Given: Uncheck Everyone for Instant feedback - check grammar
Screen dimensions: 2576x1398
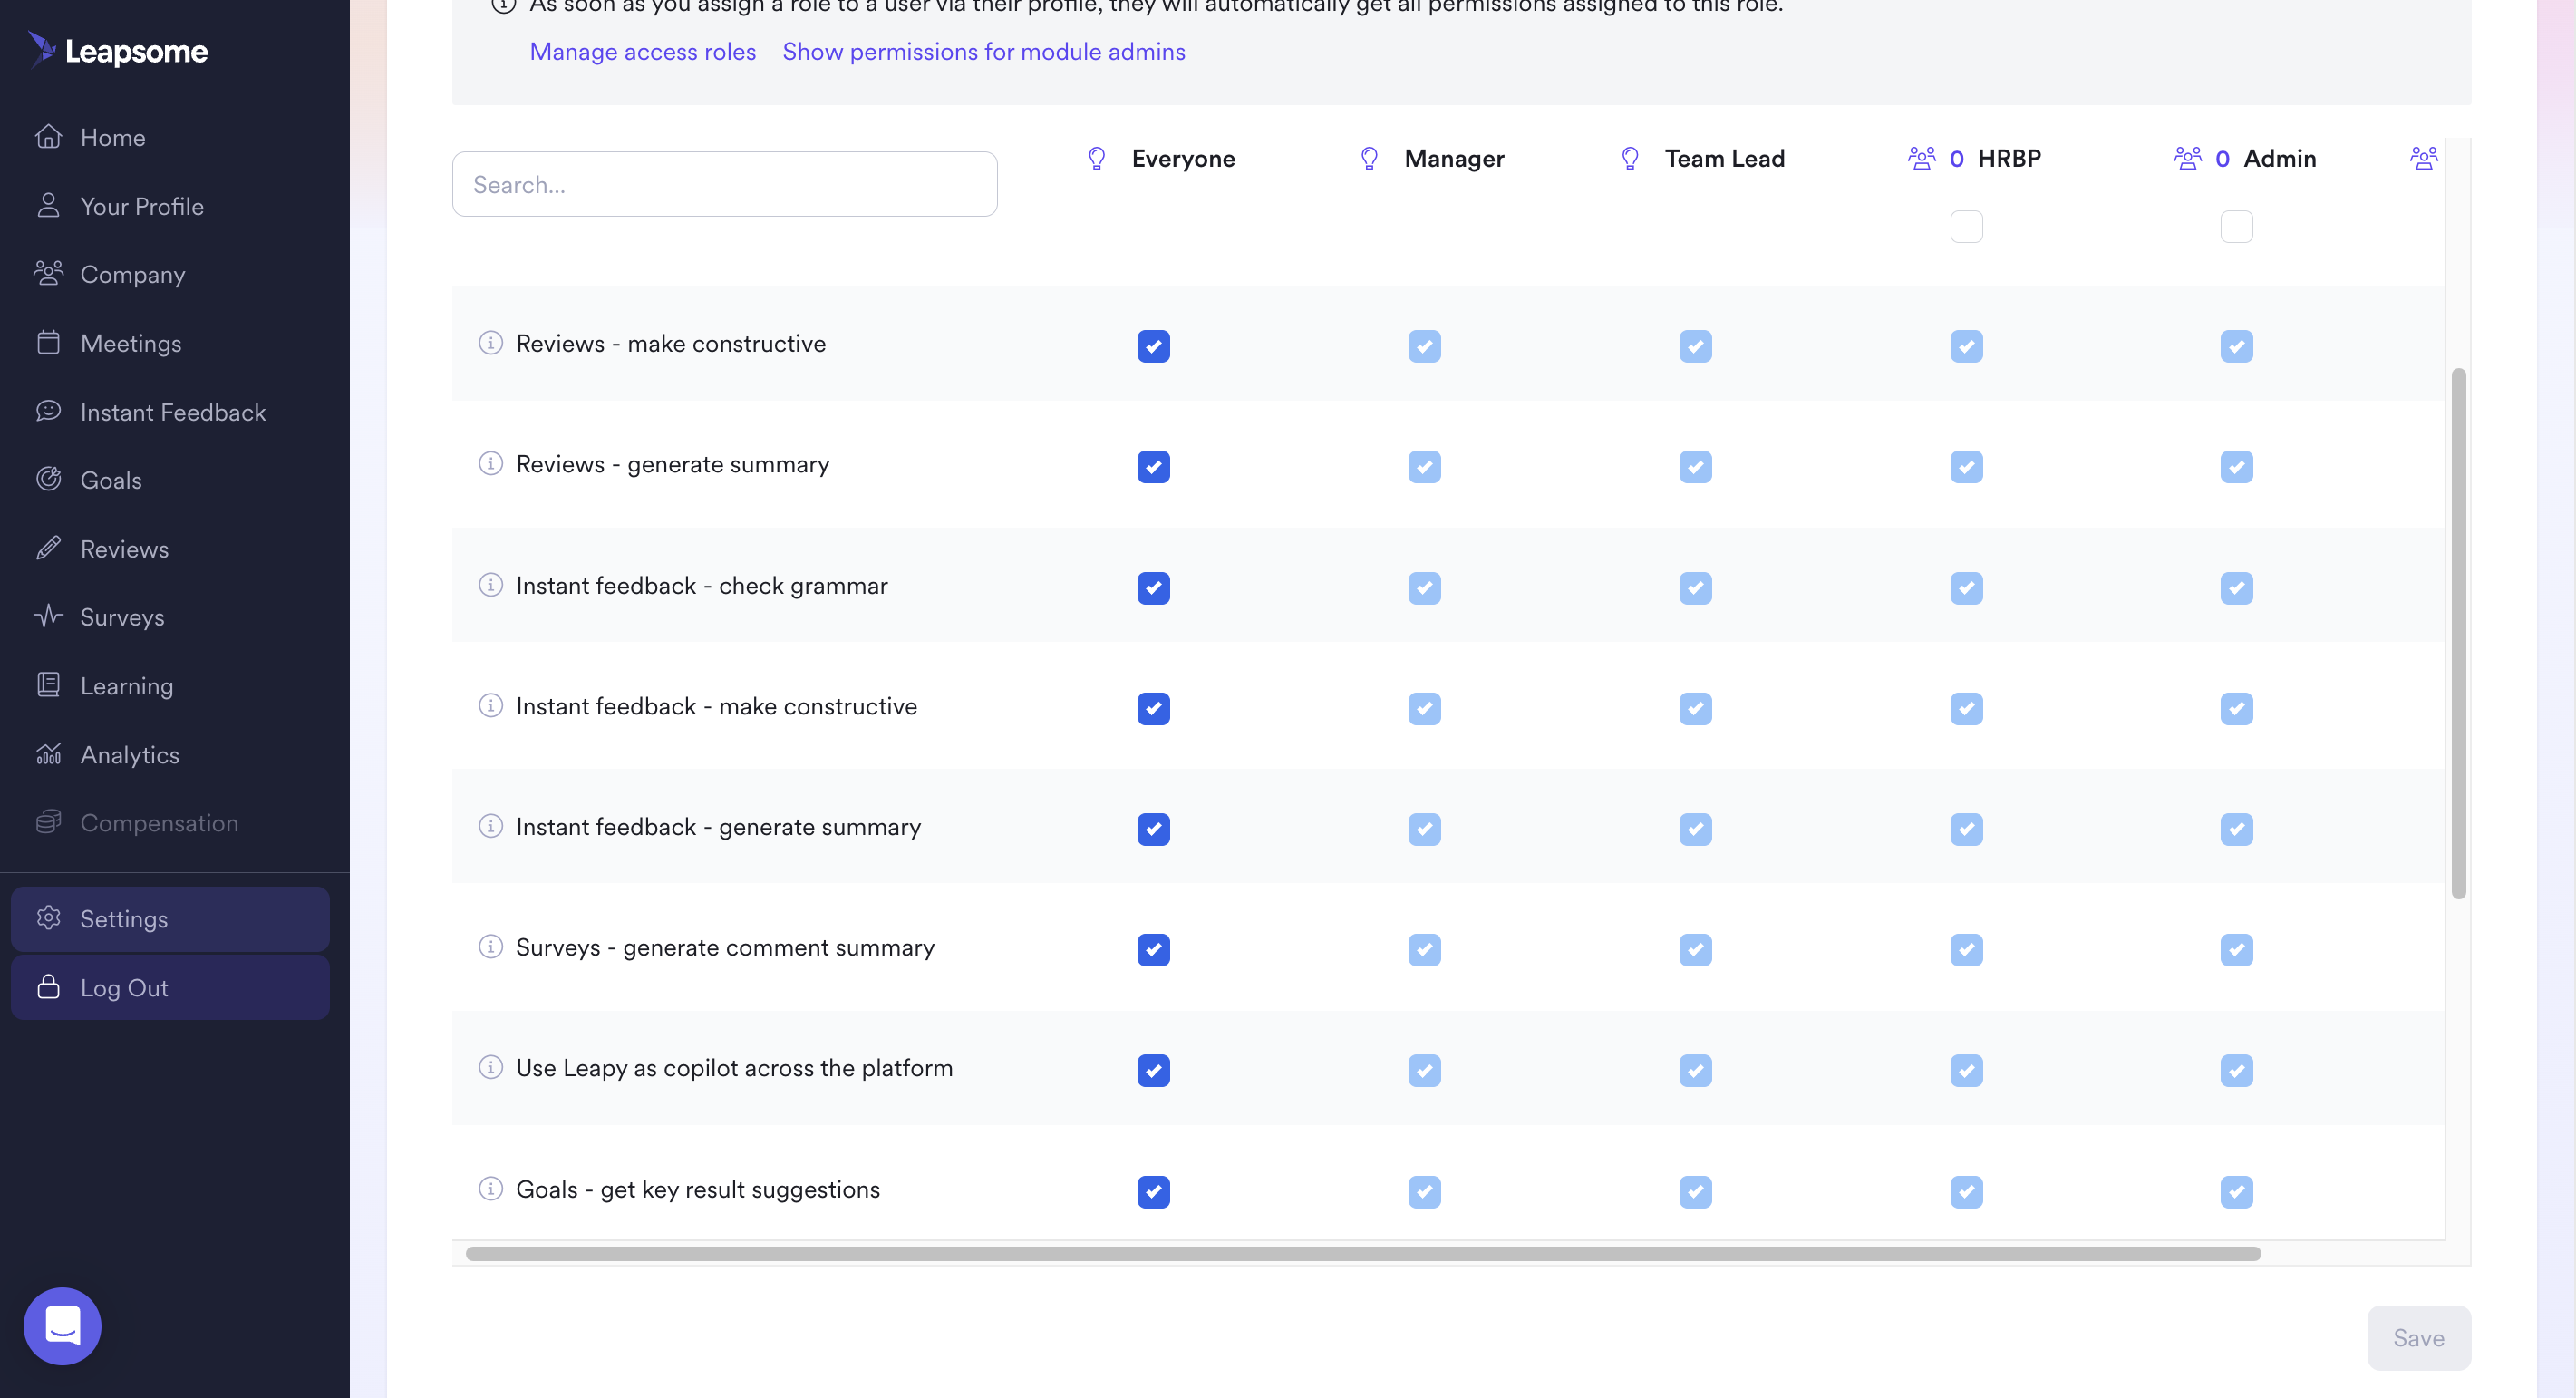Looking at the screenshot, I should point(1153,588).
